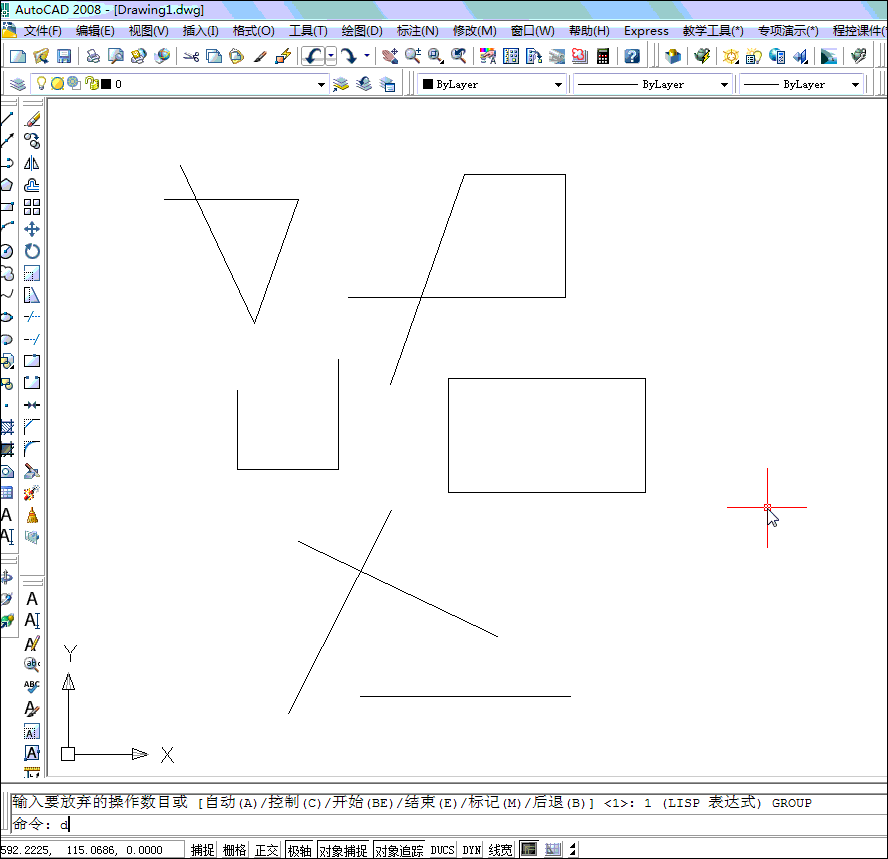Select the Fillet tool
The height and width of the screenshot is (859, 888).
[x=32, y=448]
